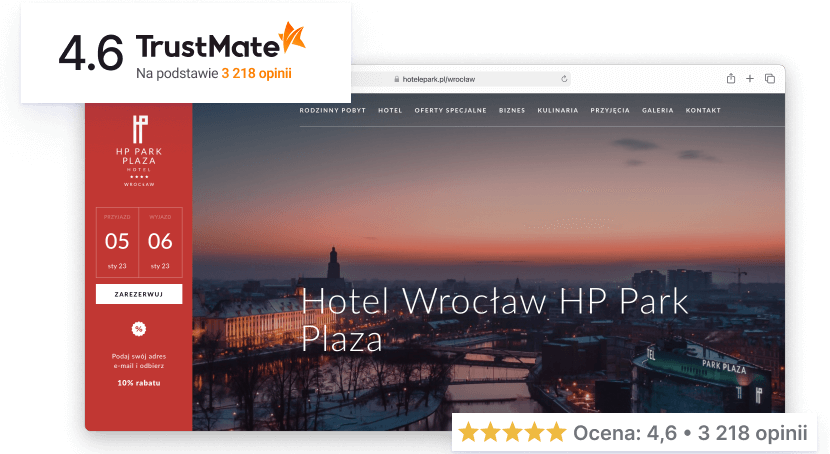Click the percent discount icon
The width and height of the screenshot is (830, 454).
139,329
